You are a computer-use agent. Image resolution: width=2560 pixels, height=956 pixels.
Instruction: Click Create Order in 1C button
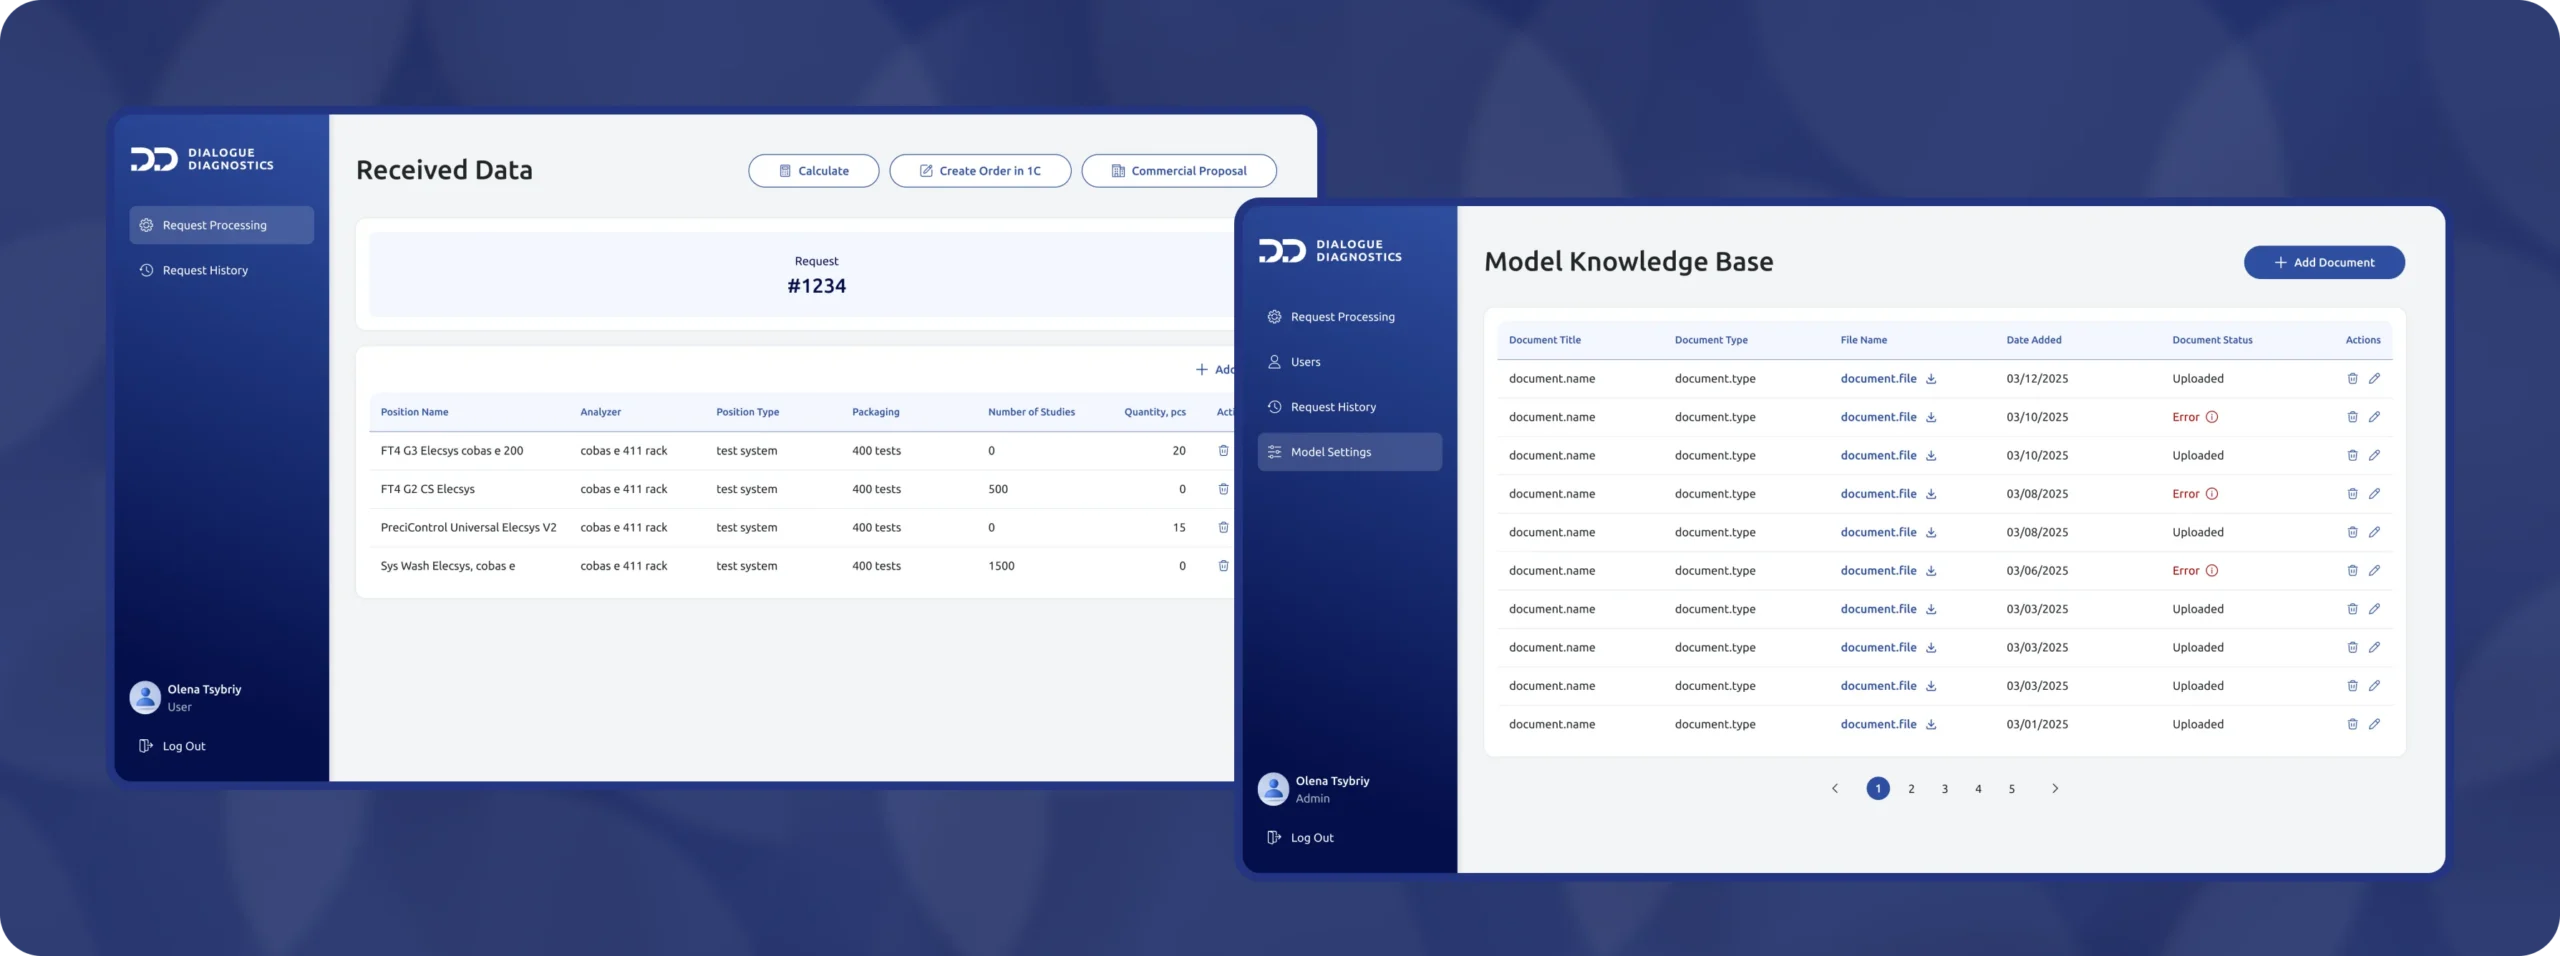pos(980,171)
